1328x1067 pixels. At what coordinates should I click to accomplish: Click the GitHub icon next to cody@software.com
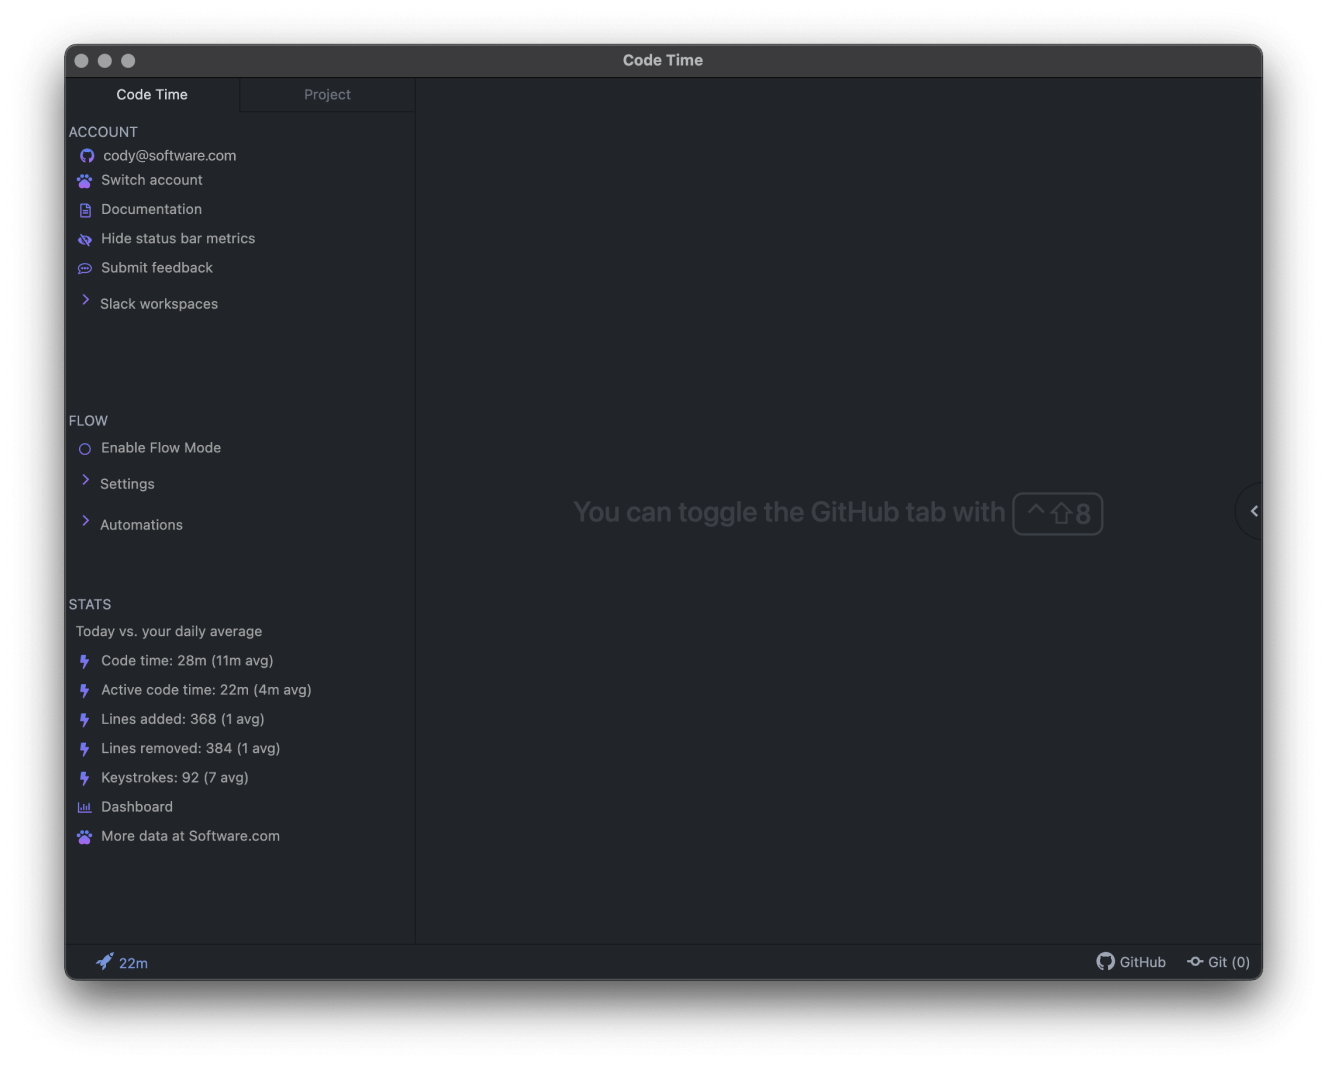(x=86, y=156)
